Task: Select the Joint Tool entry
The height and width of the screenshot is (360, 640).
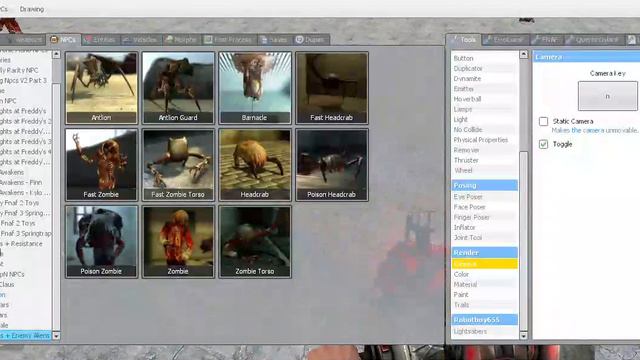Action: tap(484, 238)
